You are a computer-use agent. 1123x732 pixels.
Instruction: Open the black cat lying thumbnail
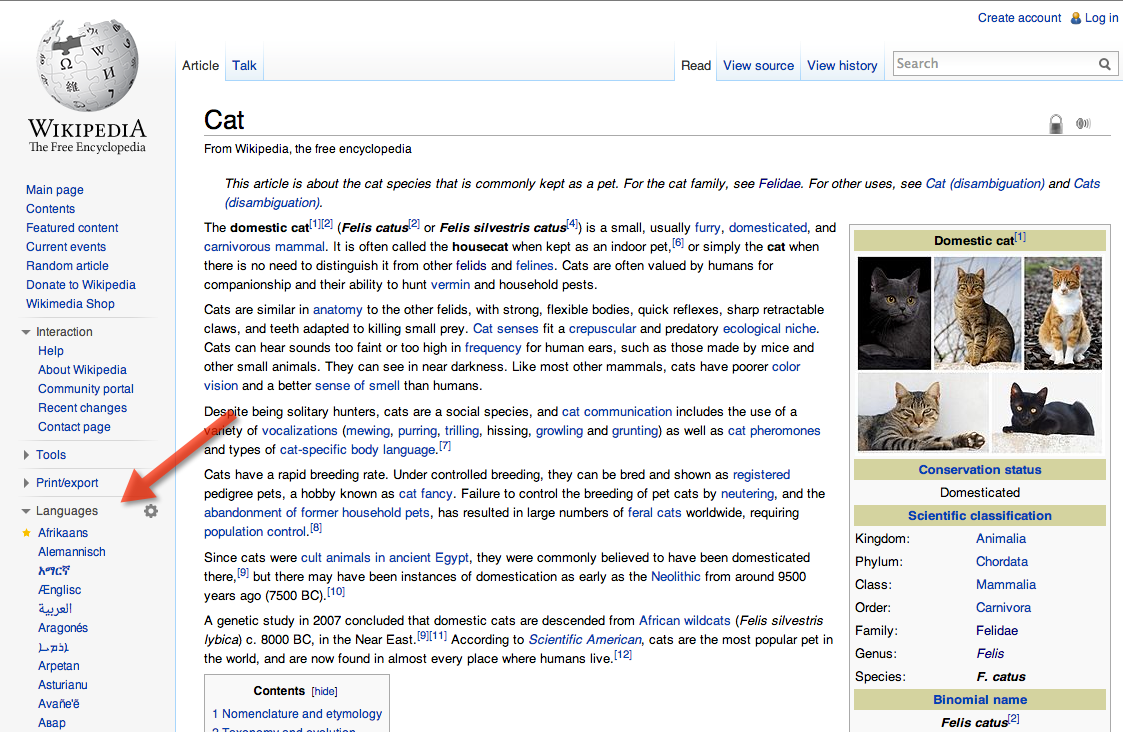1046,413
